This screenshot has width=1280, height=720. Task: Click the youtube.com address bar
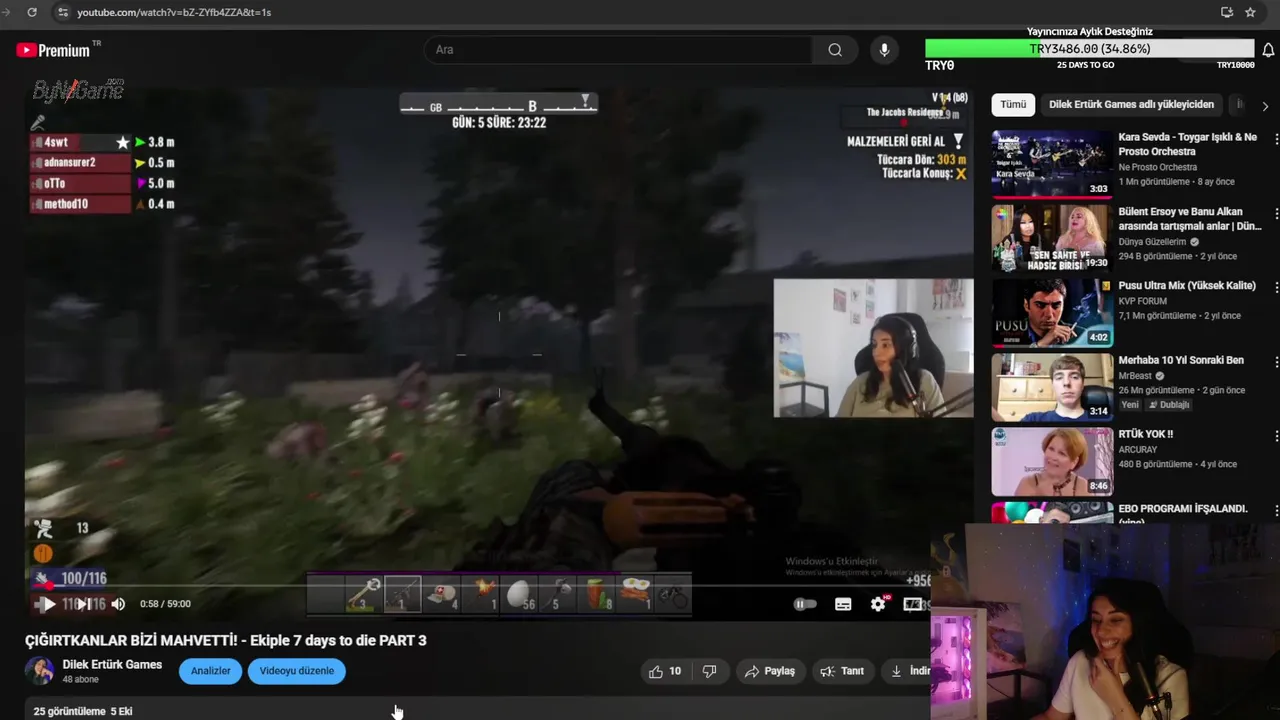tap(640, 12)
